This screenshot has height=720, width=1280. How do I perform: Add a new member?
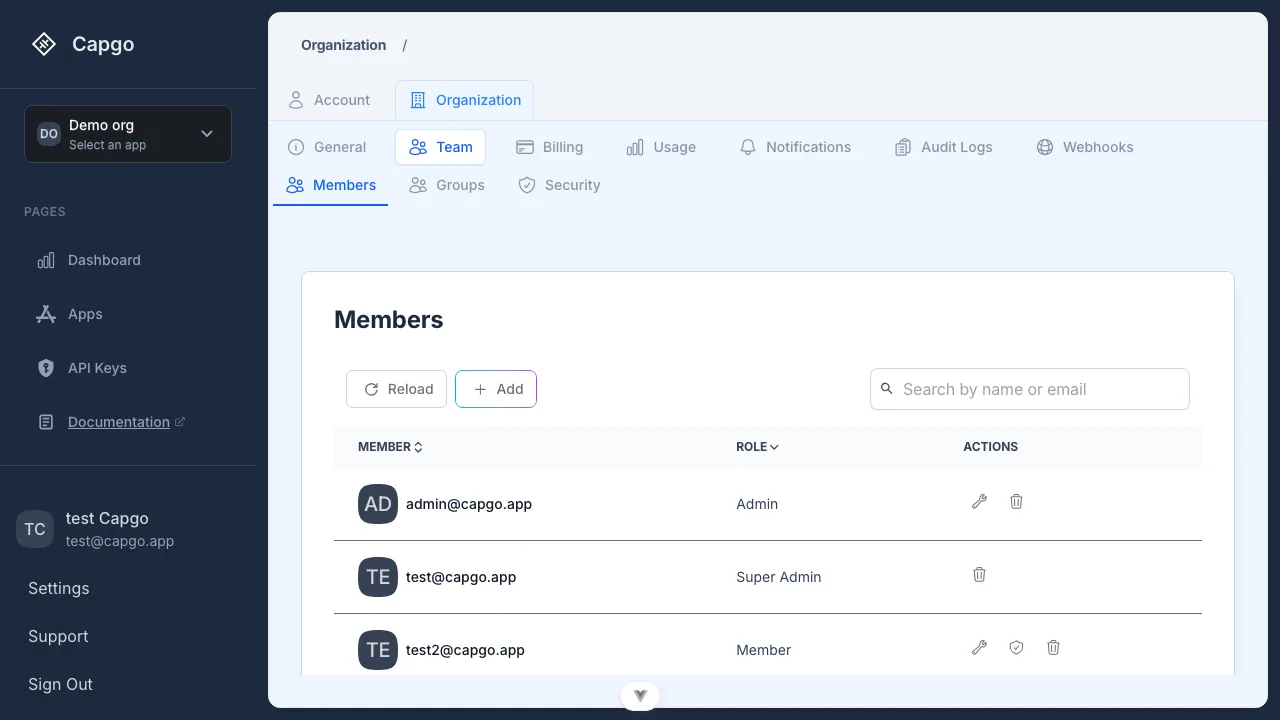(x=496, y=389)
